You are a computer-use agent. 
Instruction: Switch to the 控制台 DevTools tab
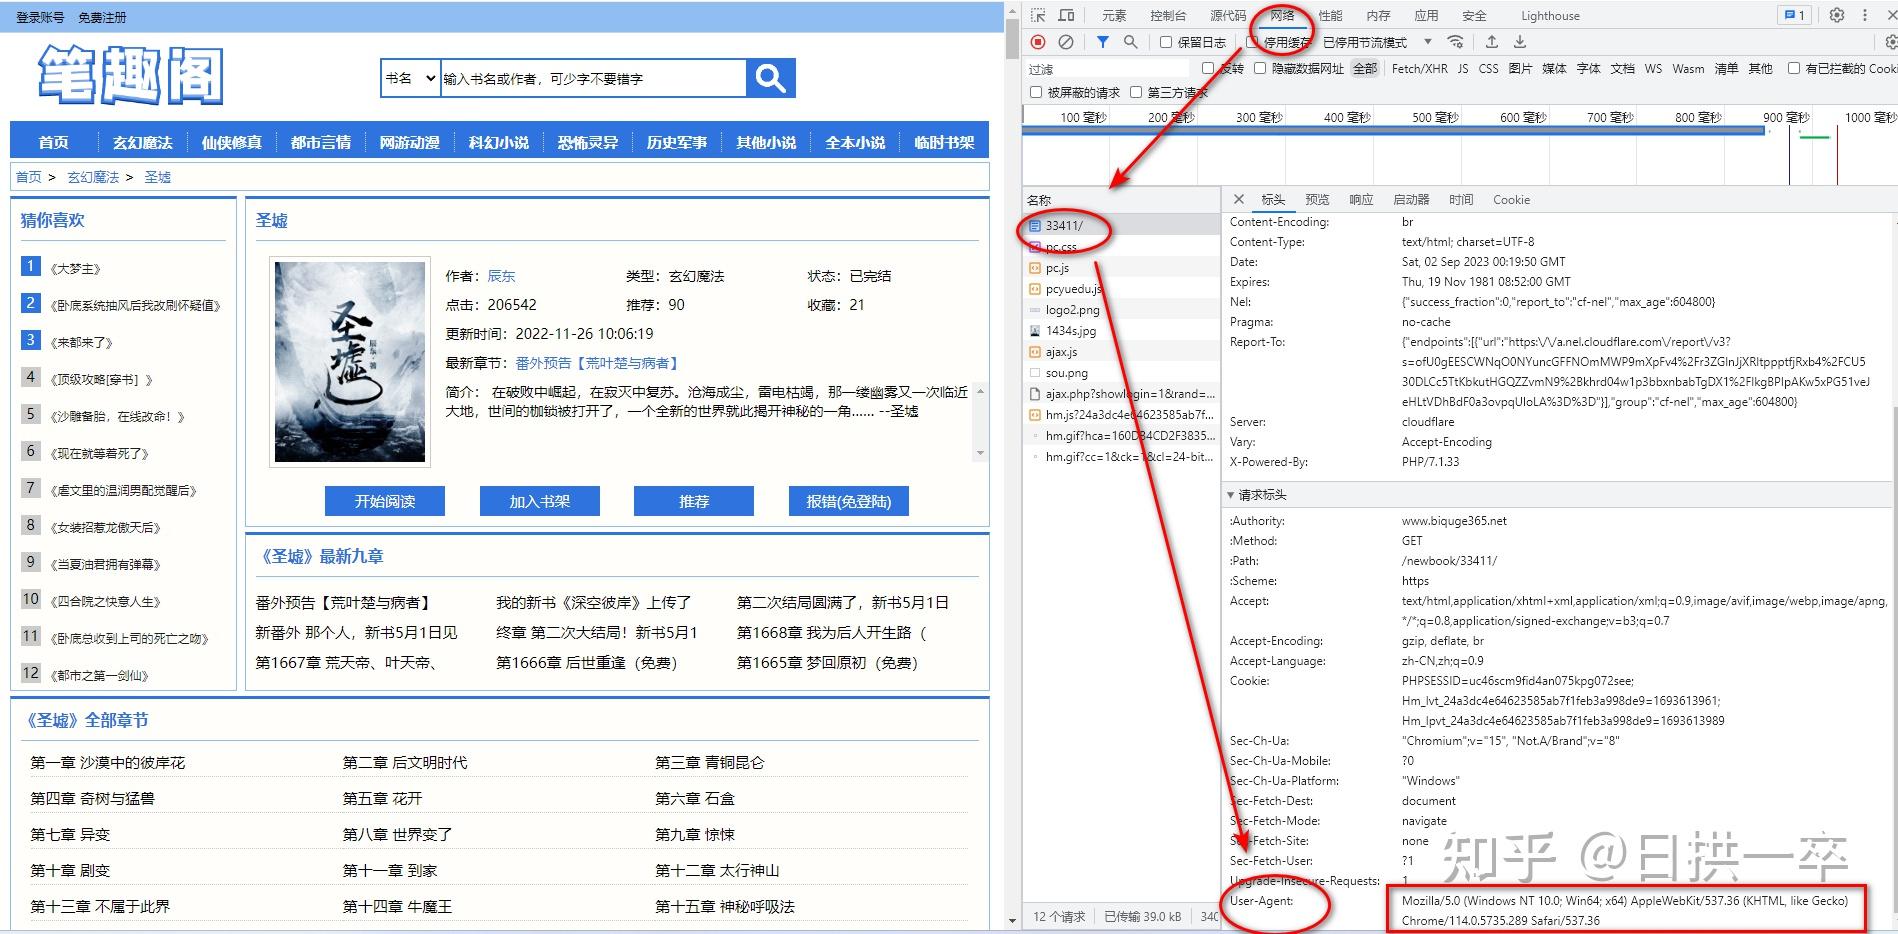coord(1168,15)
